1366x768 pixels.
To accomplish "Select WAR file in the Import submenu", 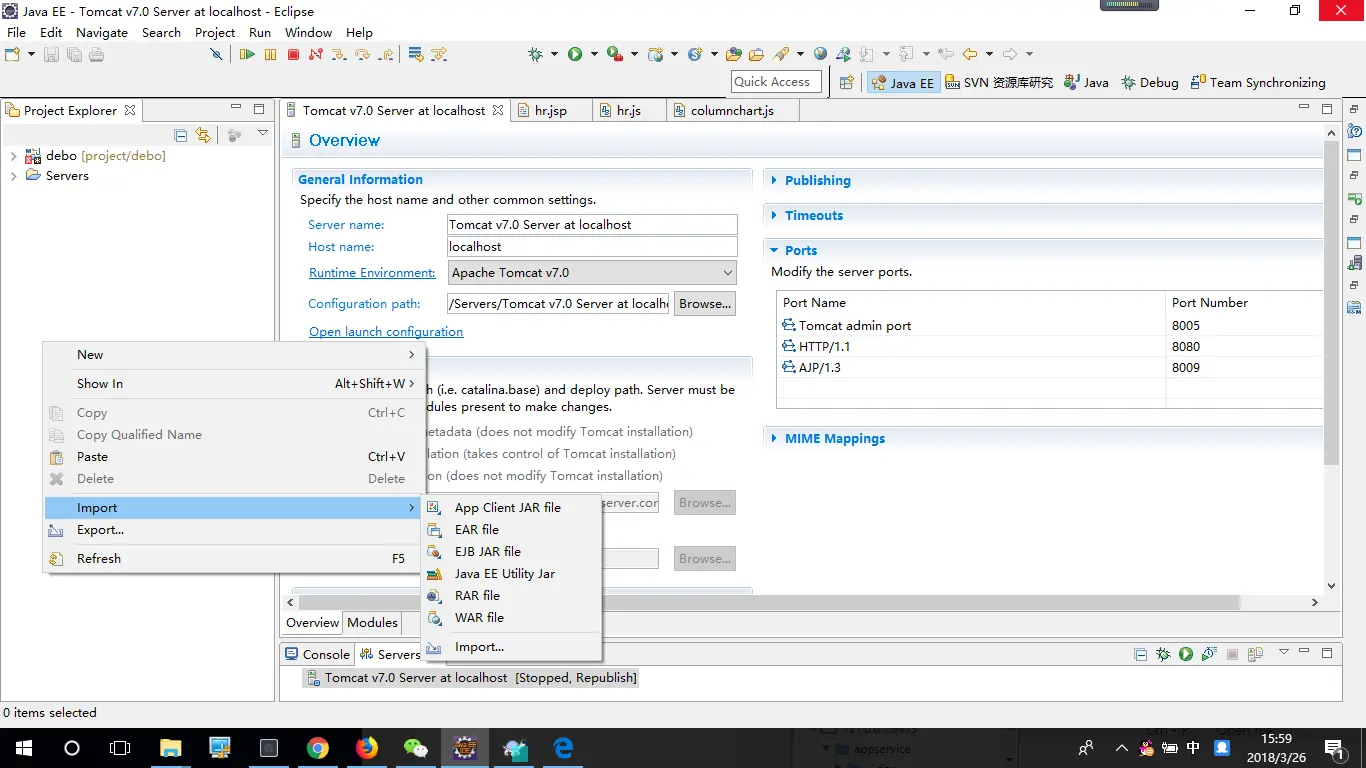I will [x=511, y=618].
